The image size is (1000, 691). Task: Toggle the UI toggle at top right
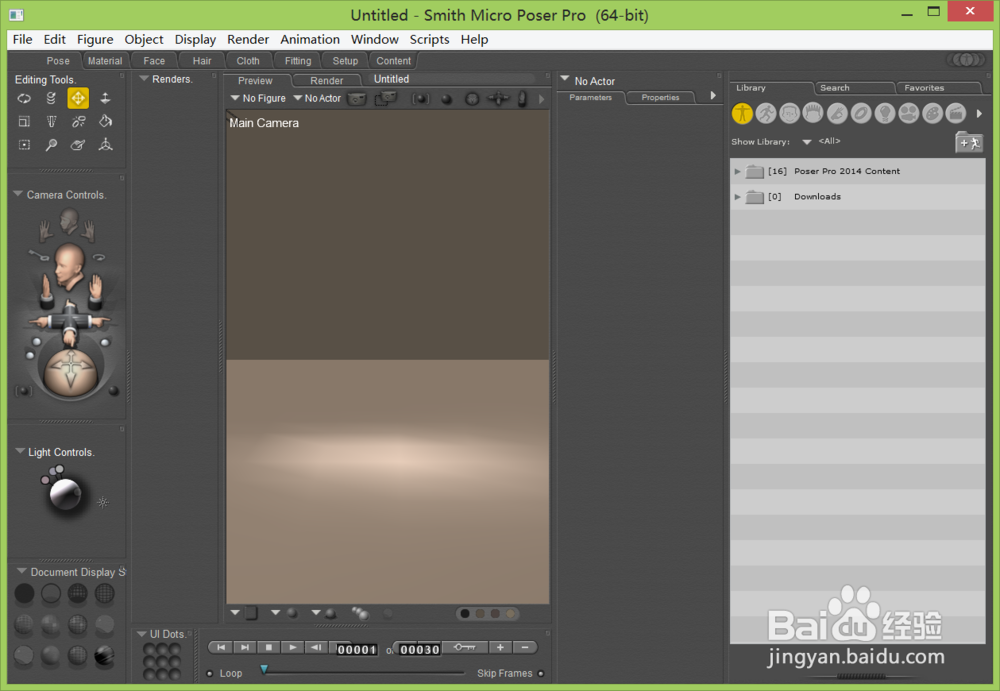[967, 60]
